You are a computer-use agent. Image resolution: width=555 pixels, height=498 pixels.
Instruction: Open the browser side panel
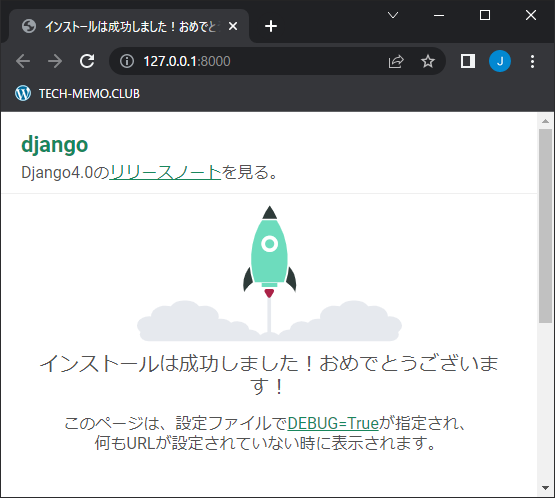468,61
